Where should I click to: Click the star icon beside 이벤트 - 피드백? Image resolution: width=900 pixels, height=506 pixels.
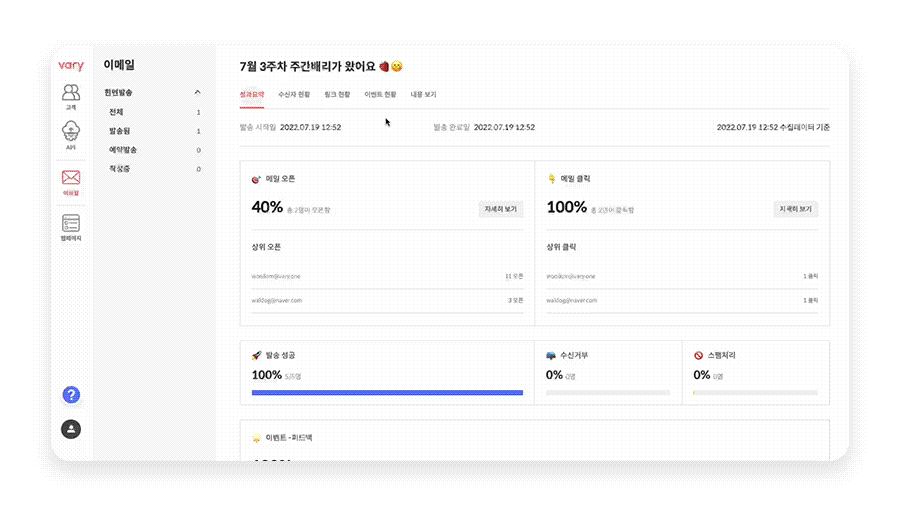tap(256, 438)
